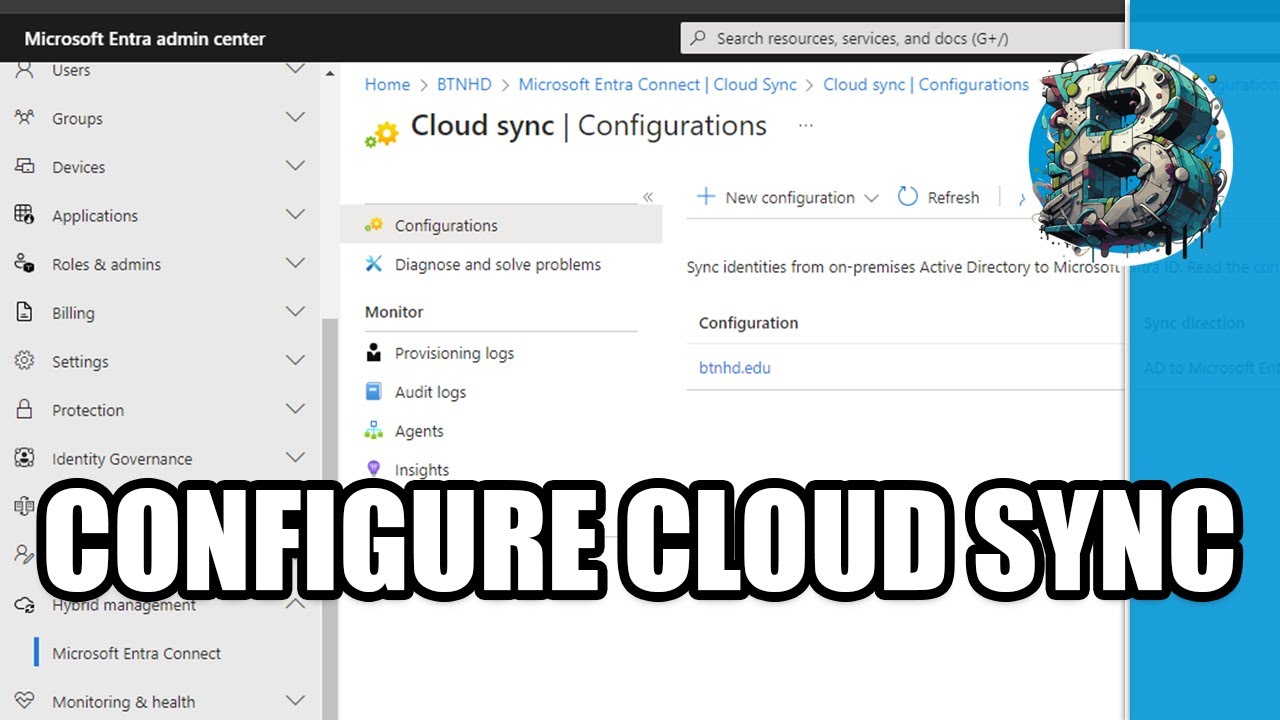Click the Agents hierarchy icon
This screenshot has height=720, width=1280.
(x=374, y=431)
